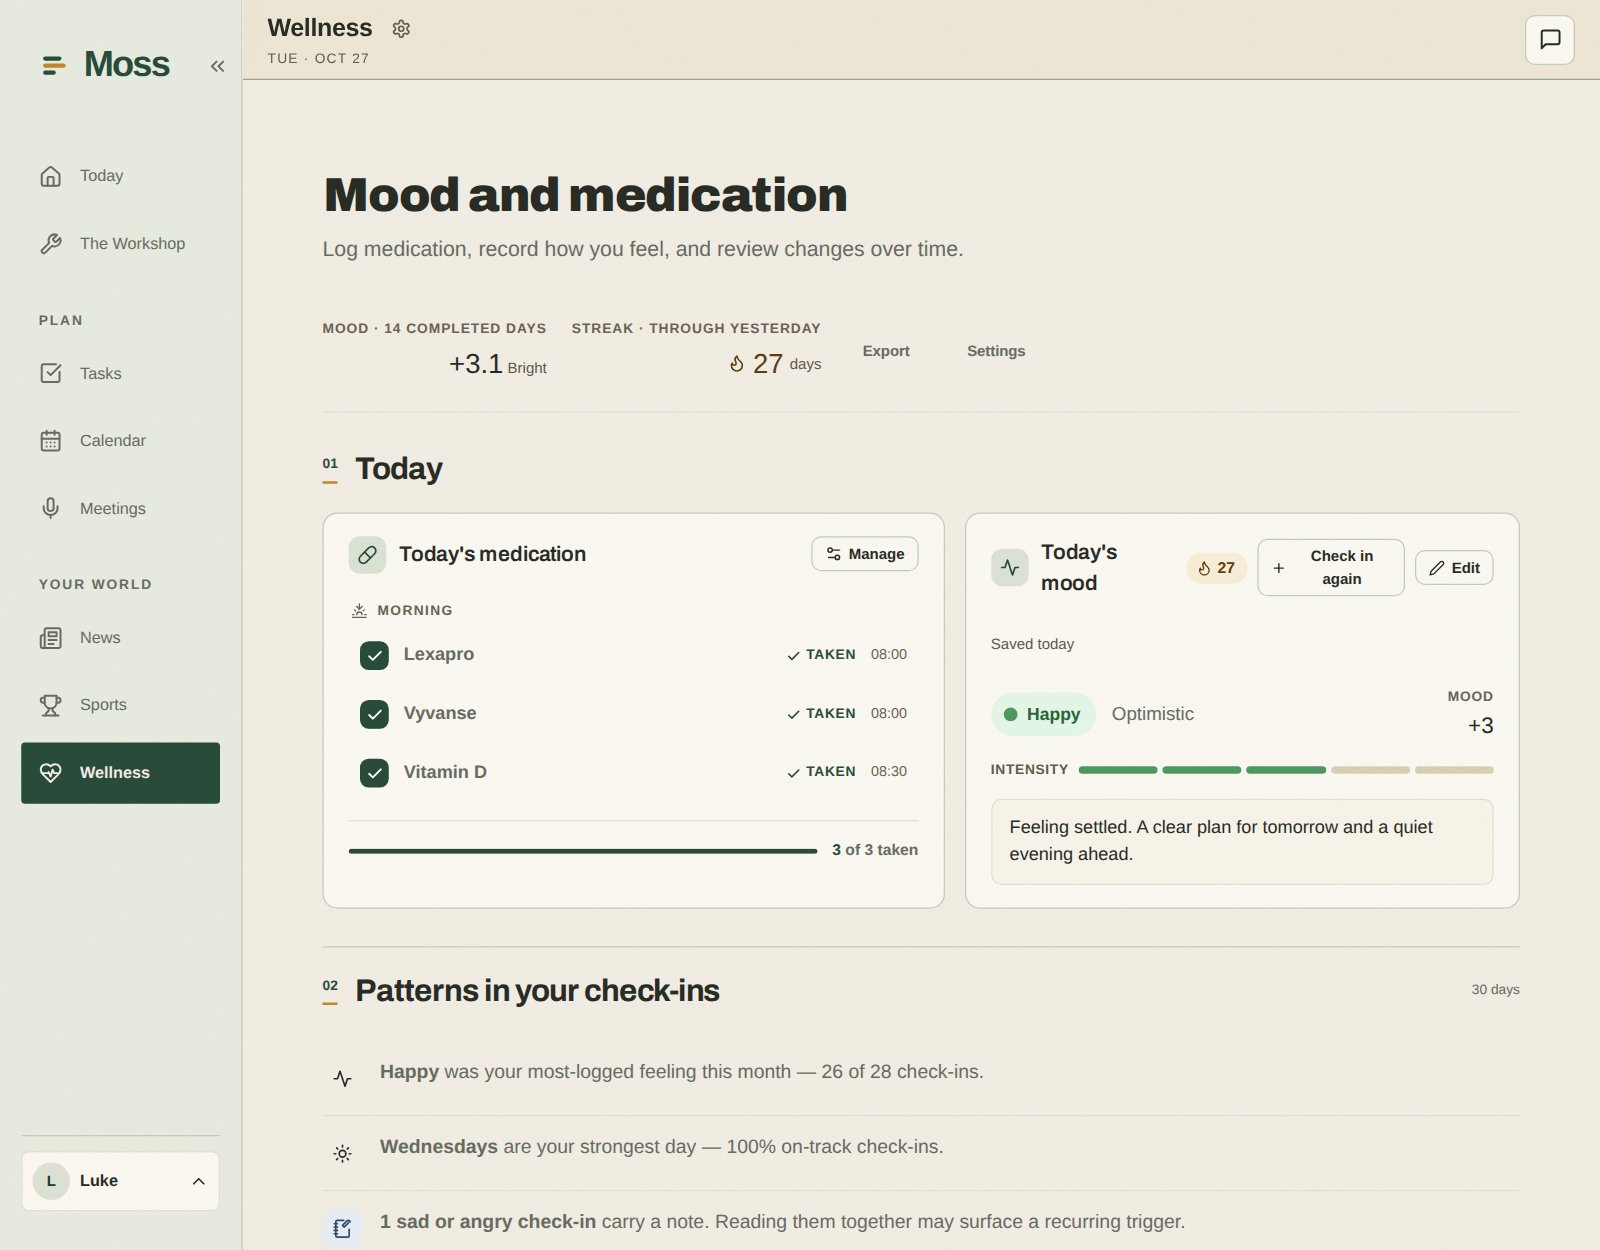Image resolution: width=1600 pixels, height=1250 pixels.
Task: Click the 30 days range label
Action: coord(1495,990)
